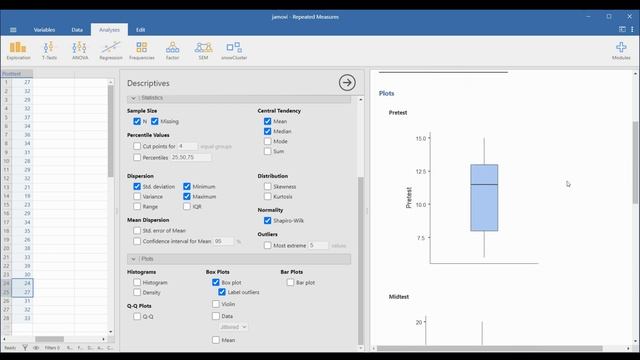
Task: Open the T-Tests analyses menu
Action: [49, 51]
